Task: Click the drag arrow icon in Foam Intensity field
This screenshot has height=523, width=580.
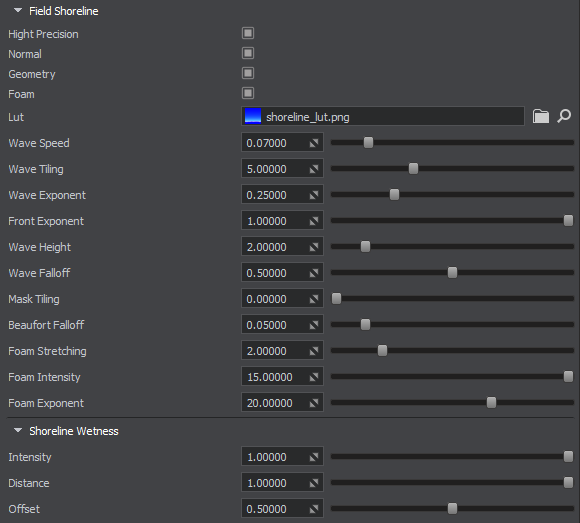Action: pos(314,377)
